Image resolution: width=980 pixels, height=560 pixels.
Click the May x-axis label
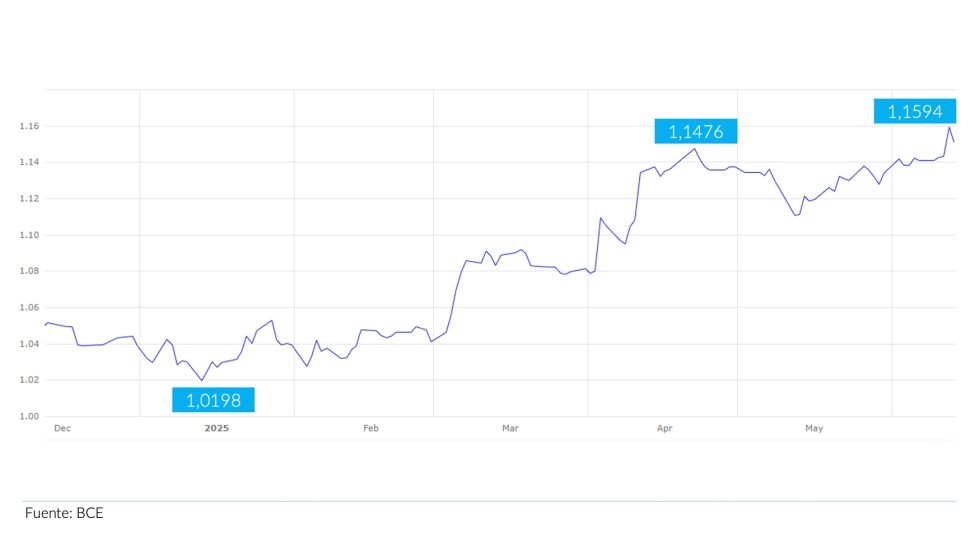[814, 428]
